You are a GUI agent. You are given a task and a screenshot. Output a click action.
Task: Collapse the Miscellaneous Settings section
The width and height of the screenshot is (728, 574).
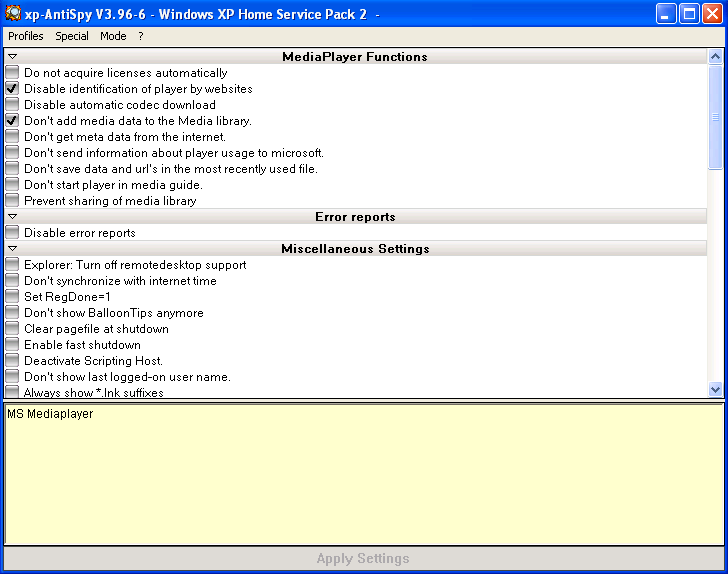click(x=13, y=248)
